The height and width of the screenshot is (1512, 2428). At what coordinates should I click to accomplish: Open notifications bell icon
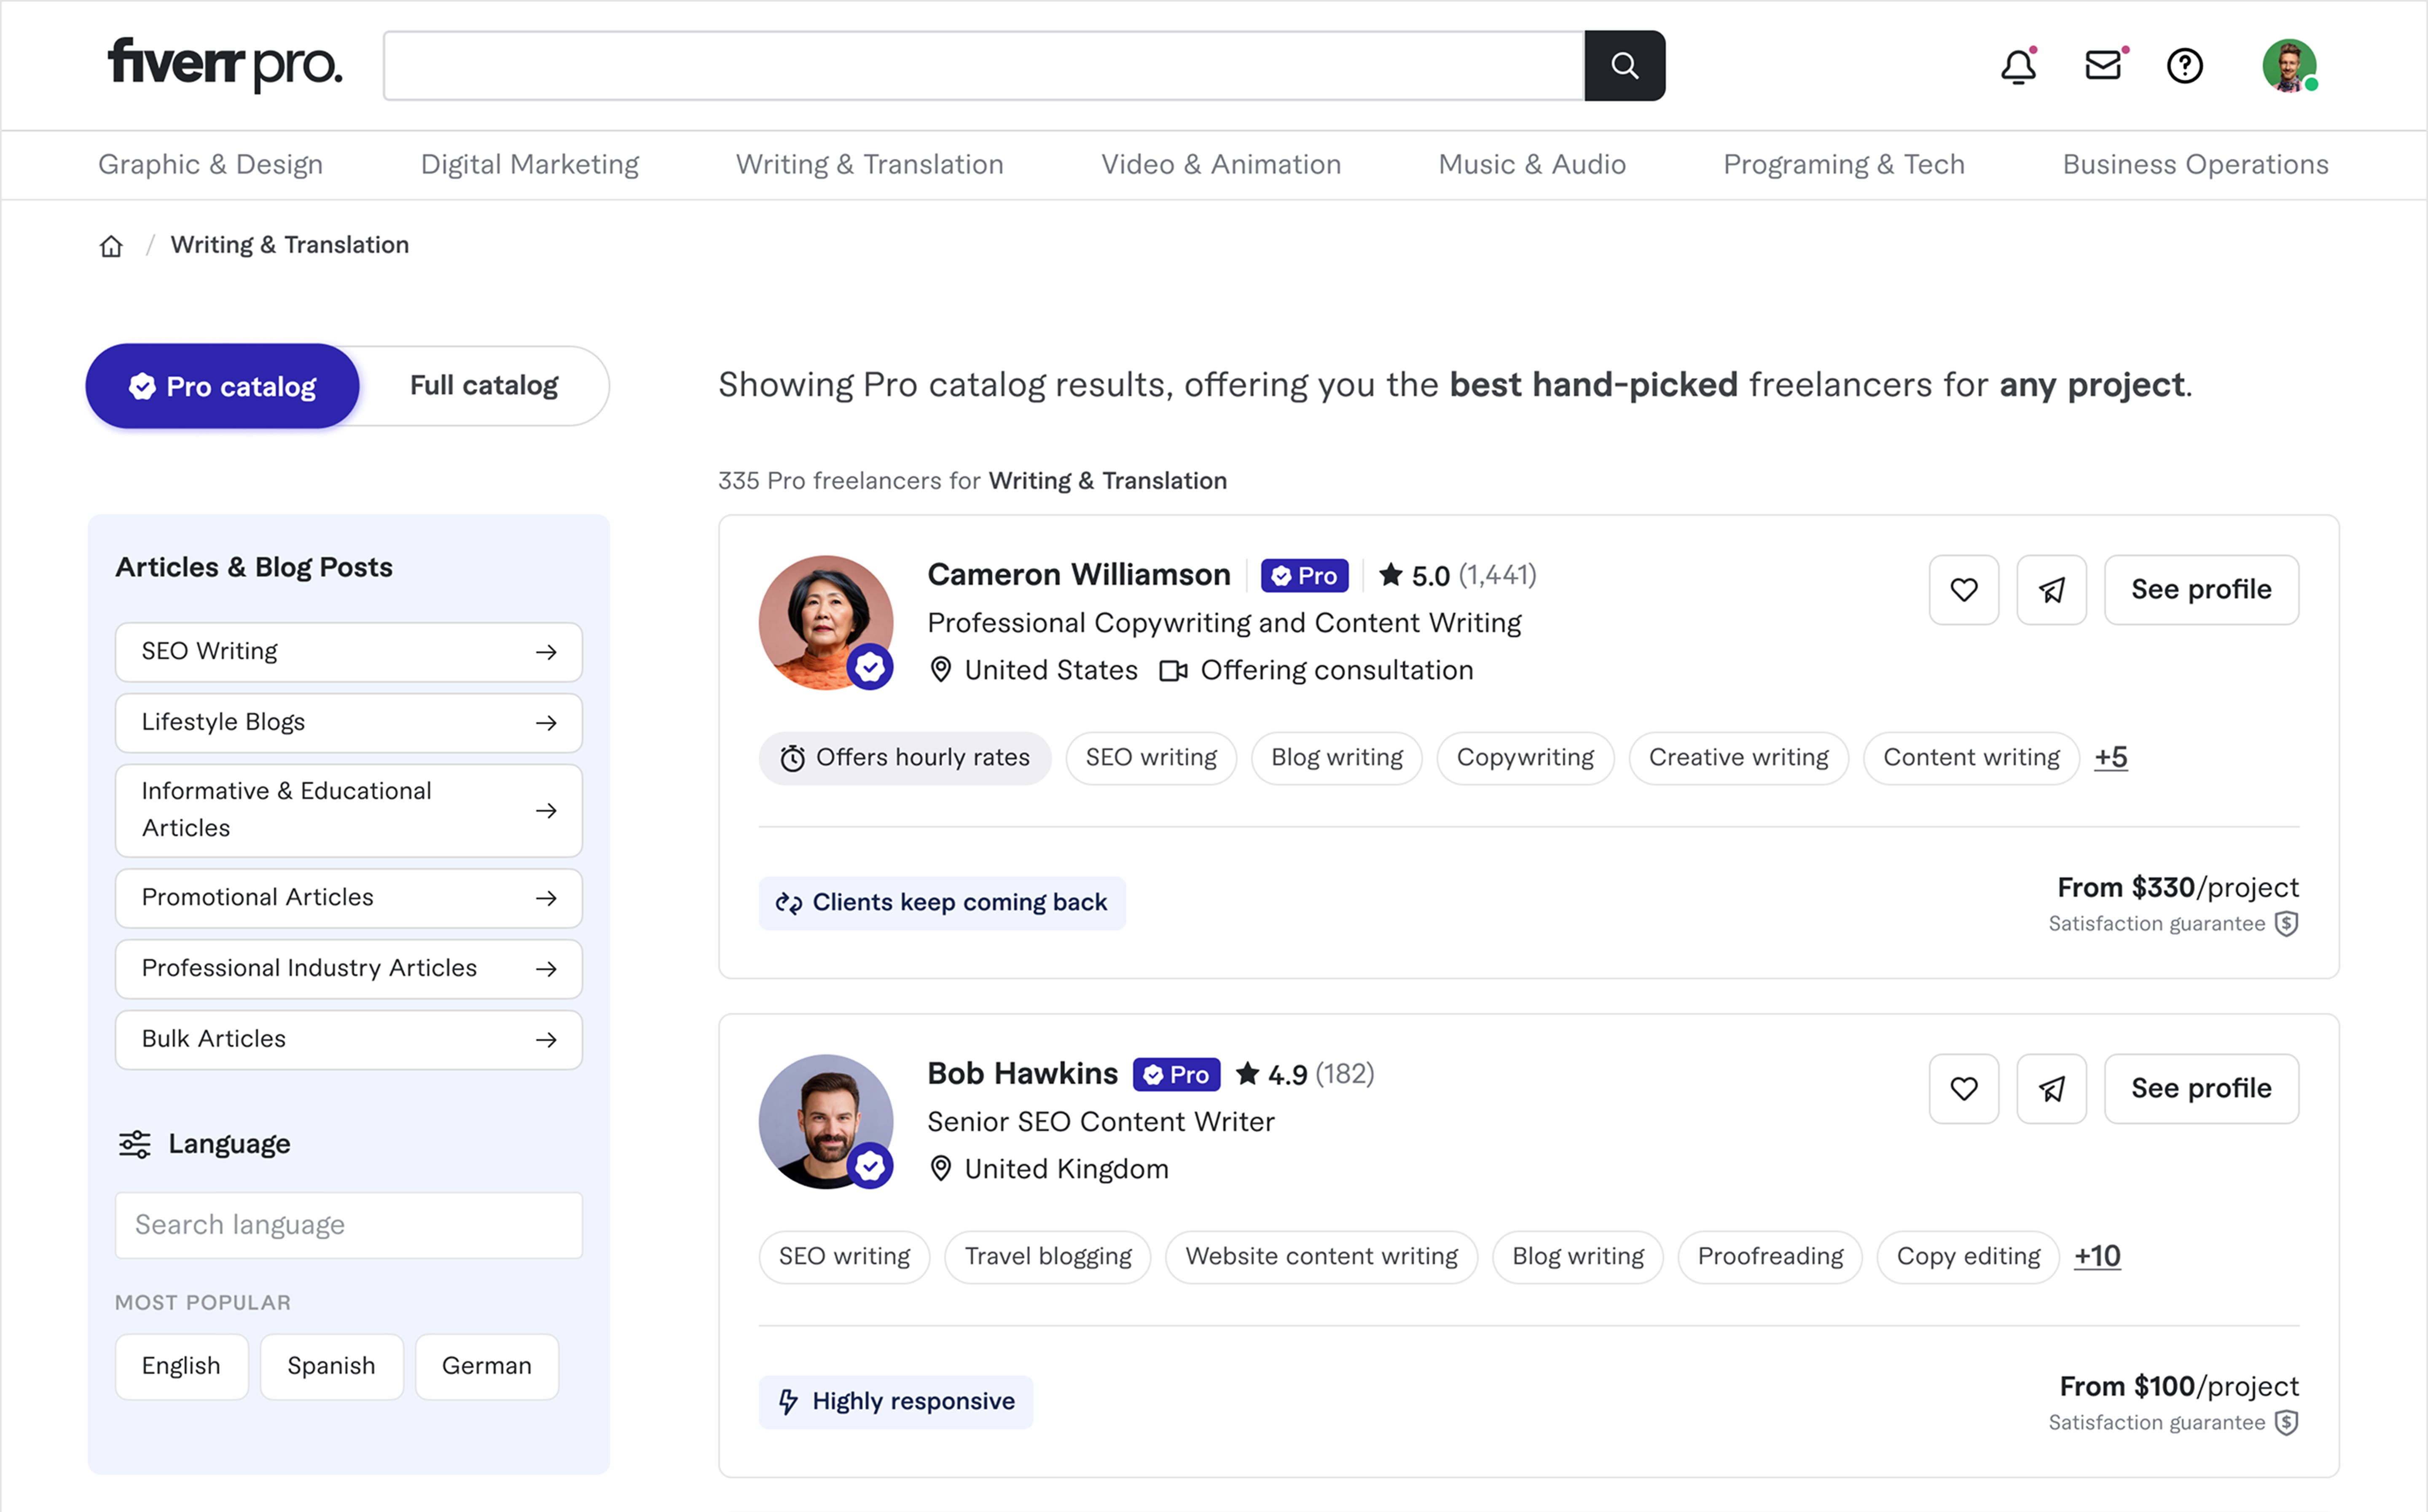tap(2018, 67)
